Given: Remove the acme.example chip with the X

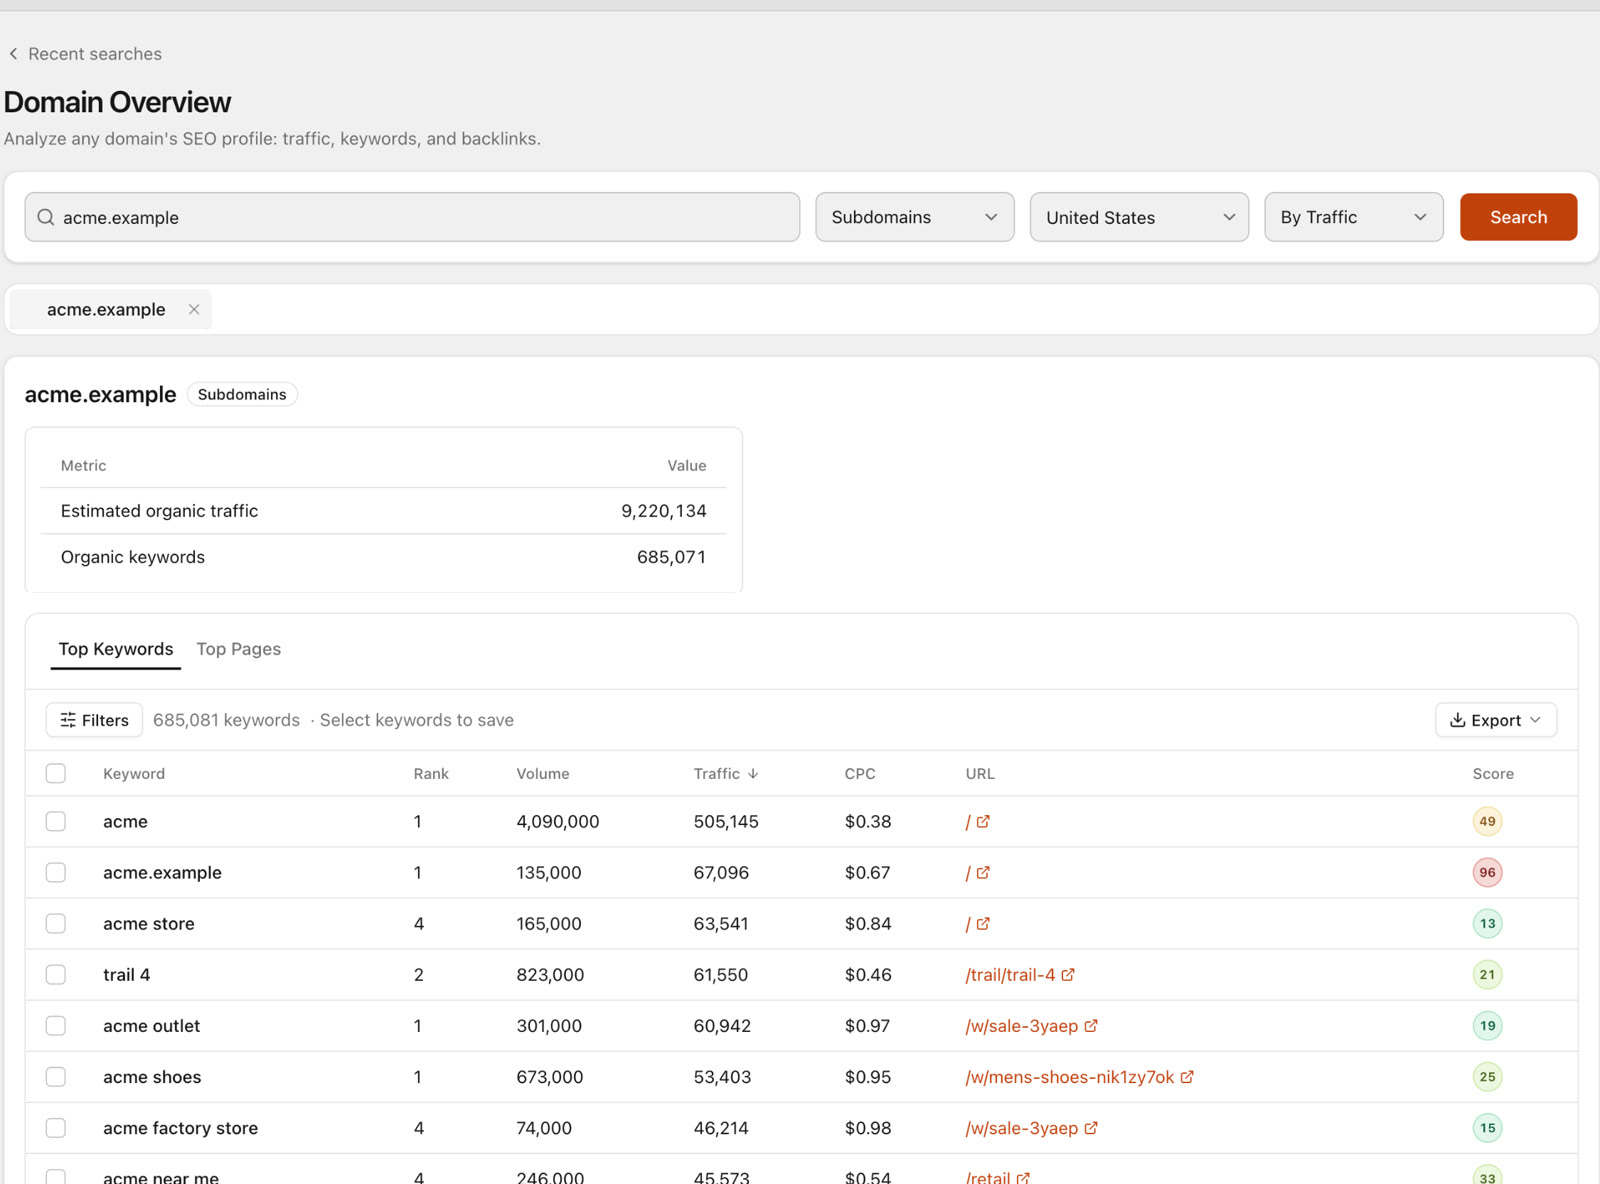Looking at the screenshot, I should tap(194, 310).
